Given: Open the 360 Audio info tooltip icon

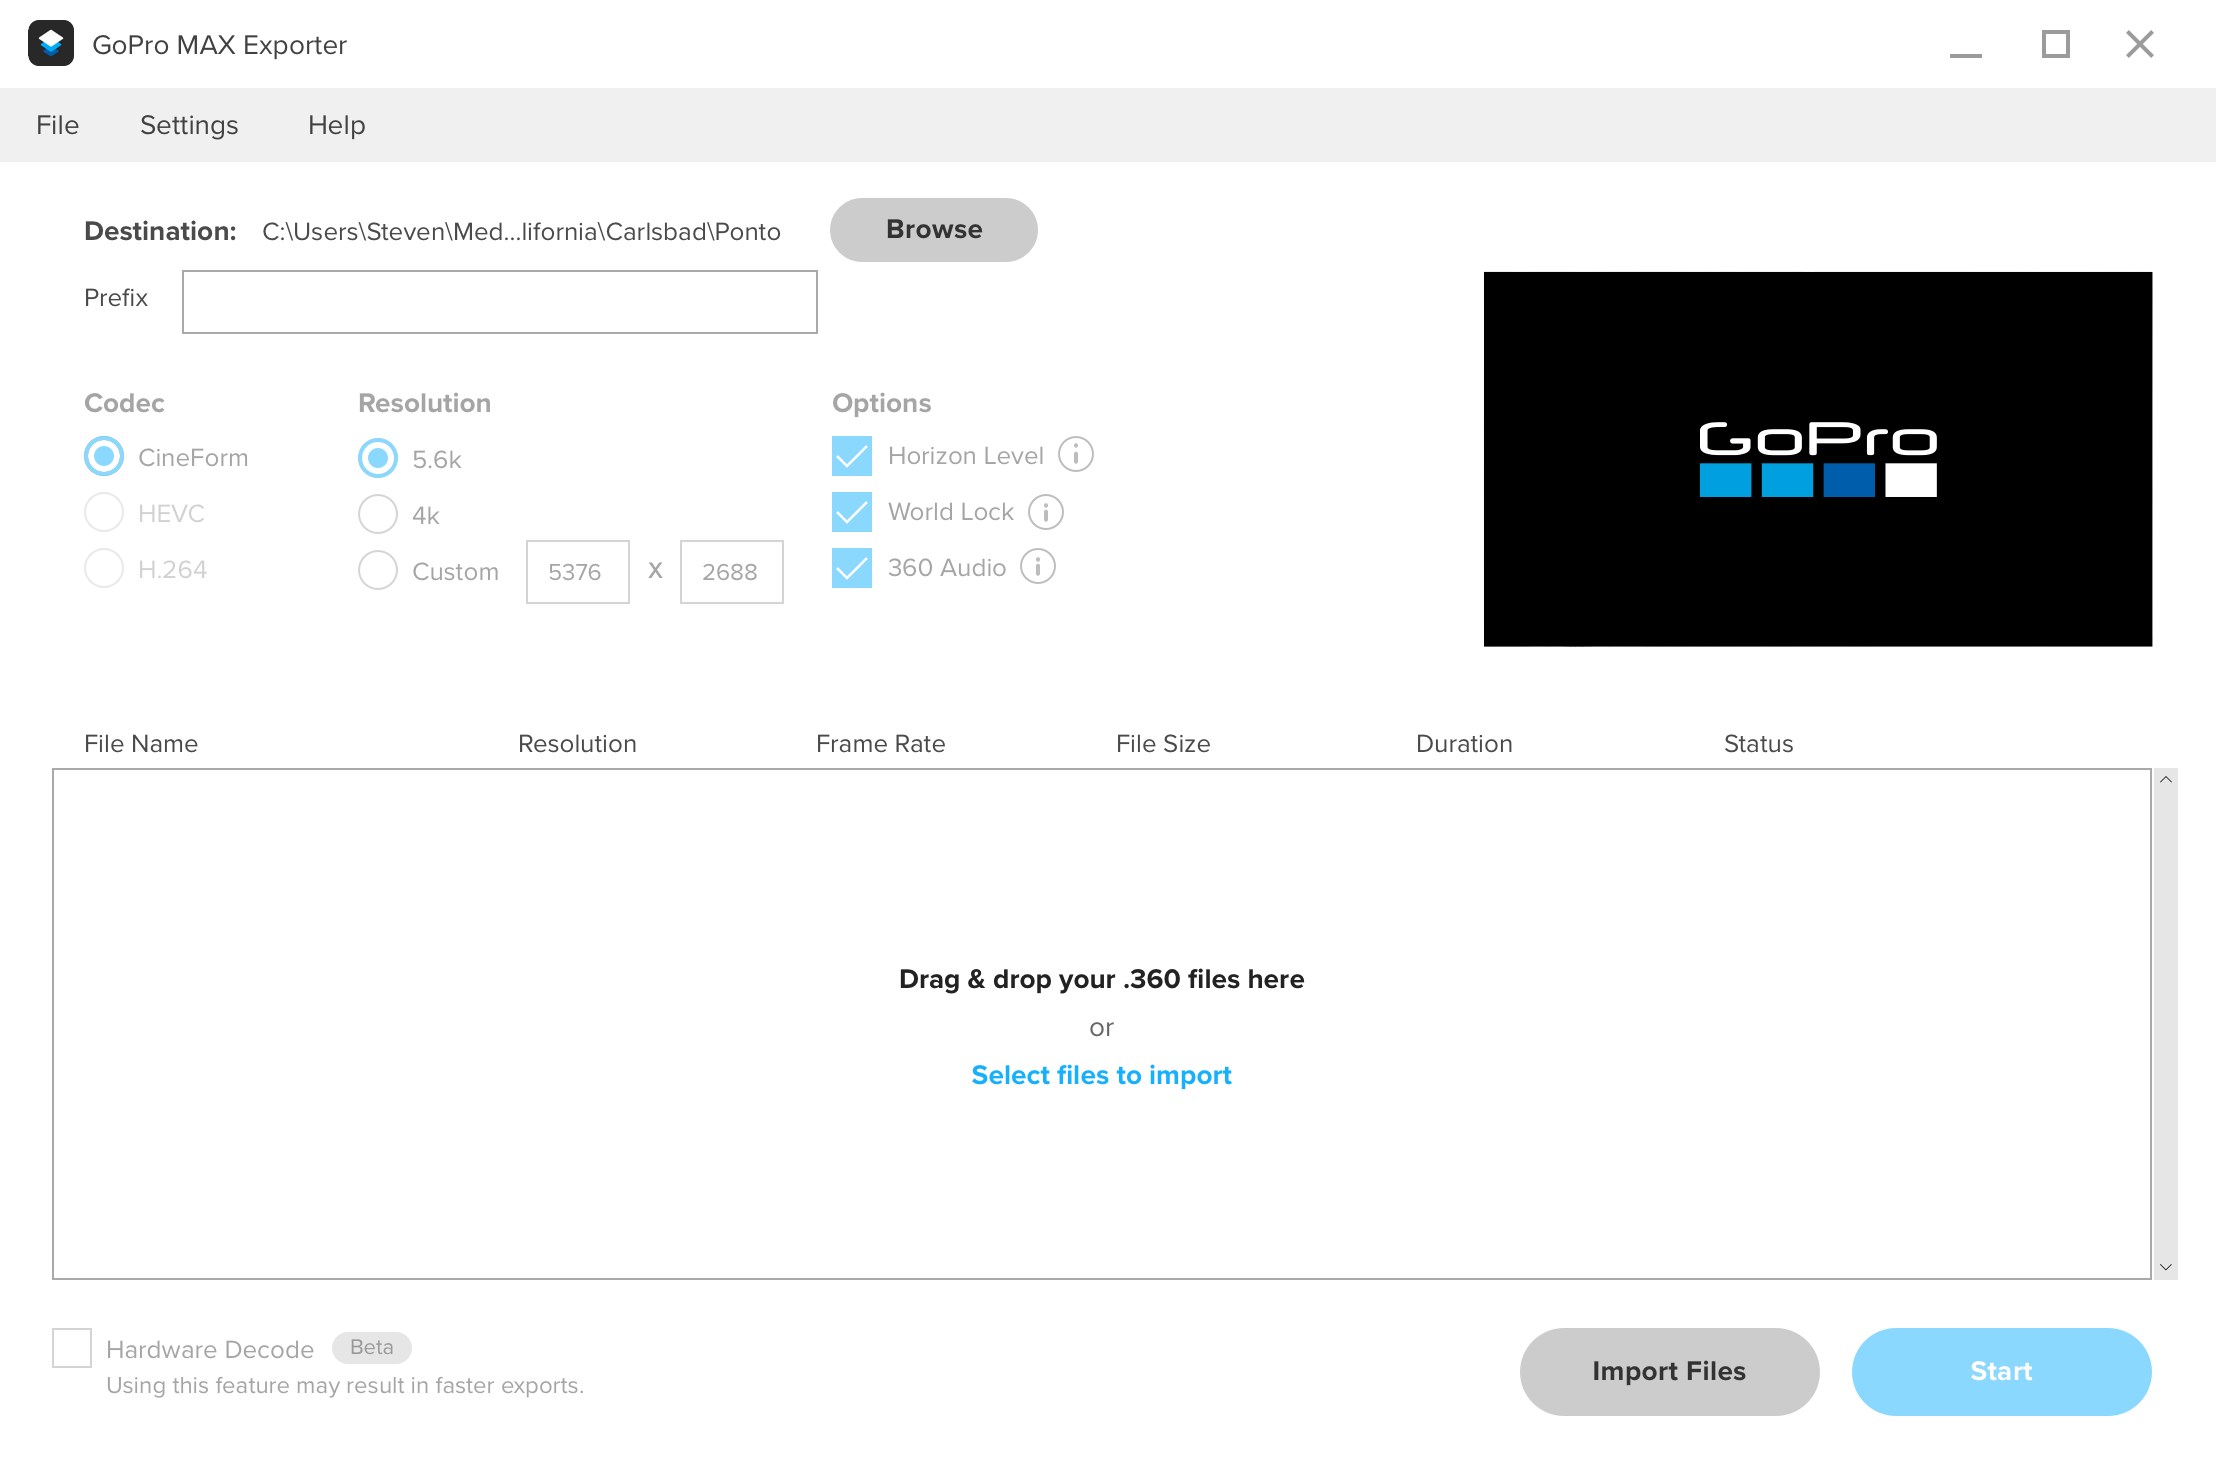Looking at the screenshot, I should point(1037,567).
